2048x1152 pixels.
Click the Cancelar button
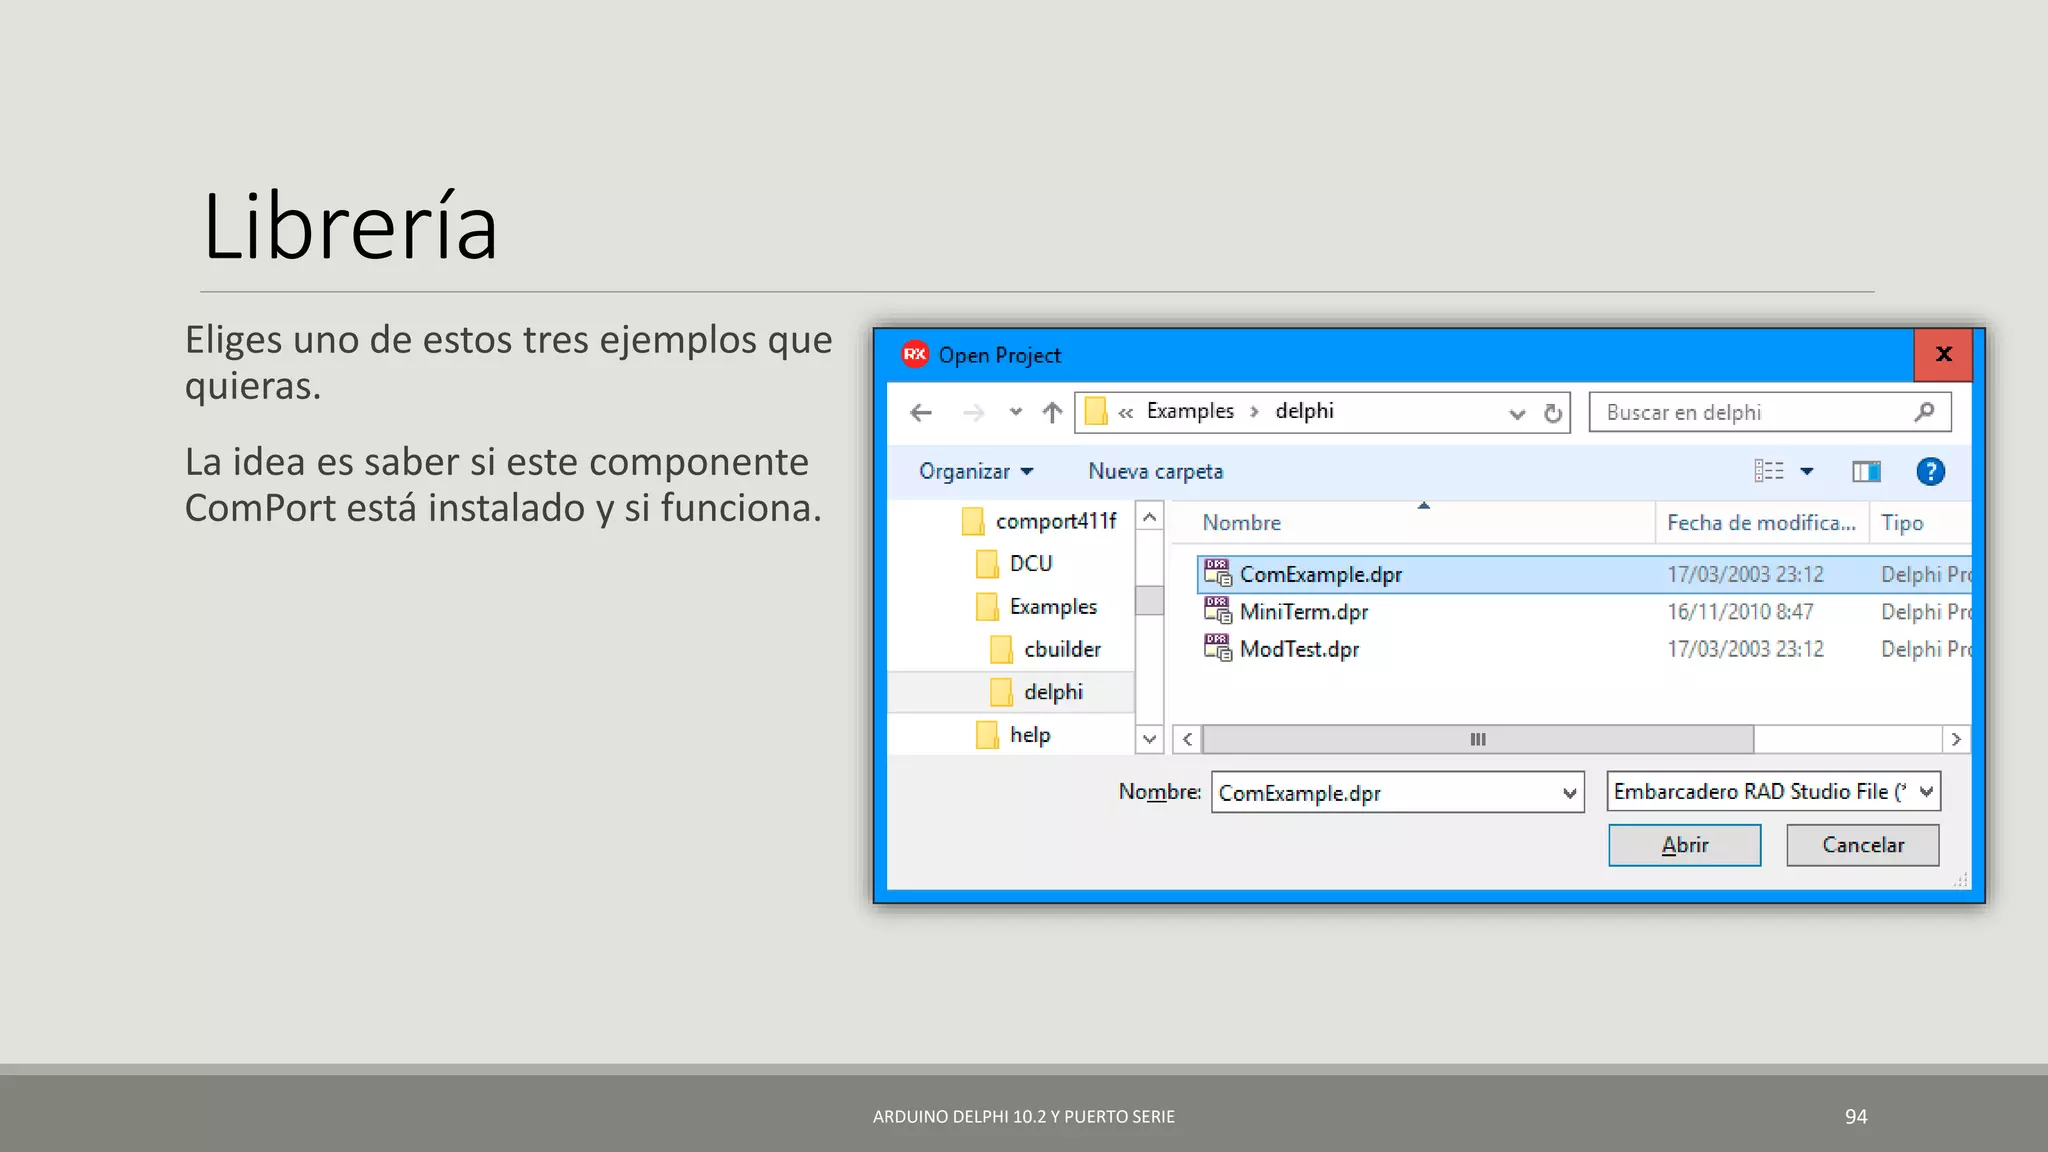click(x=1862, y=845)
